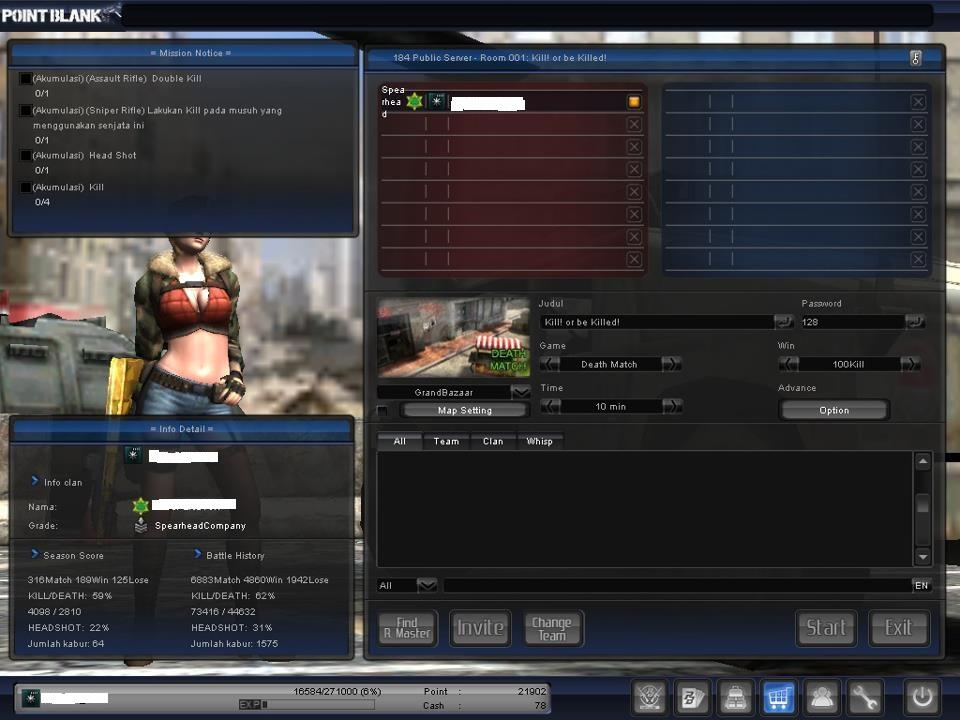This screenshot has height=720, width=960.
Task: Click the grade chevron icon beside SpearheadCompany
Action: coord(141,525)
